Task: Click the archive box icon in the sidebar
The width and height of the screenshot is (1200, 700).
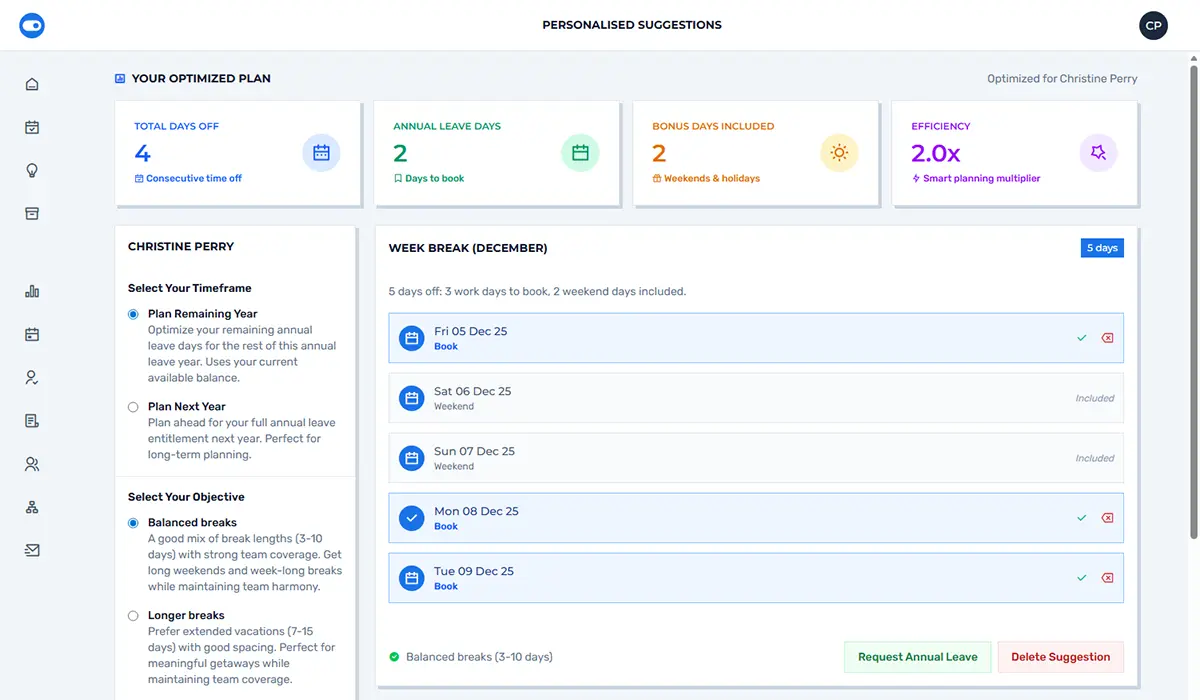Action: click(x=31, y=213)
